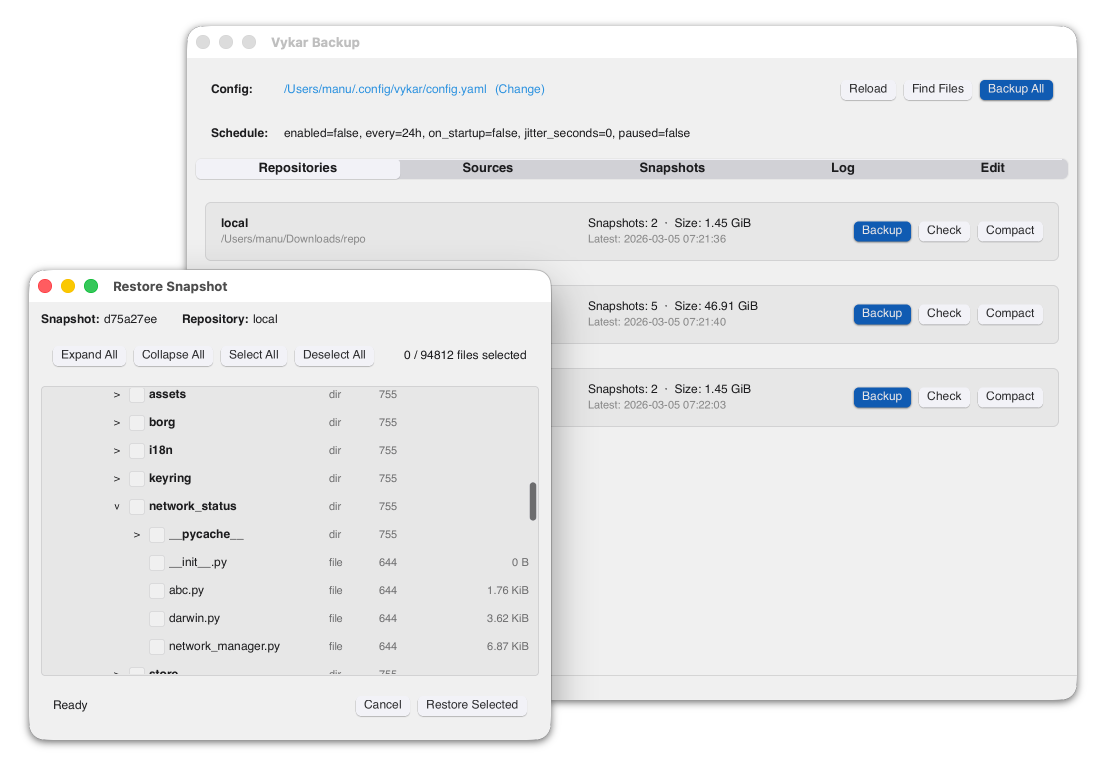Expand the keyring directory

116,478
